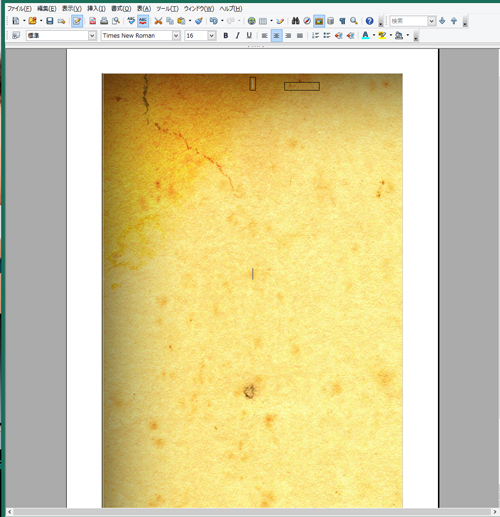Export directly as PDF
Screen dimensions: 500x517
coord(93,21)
